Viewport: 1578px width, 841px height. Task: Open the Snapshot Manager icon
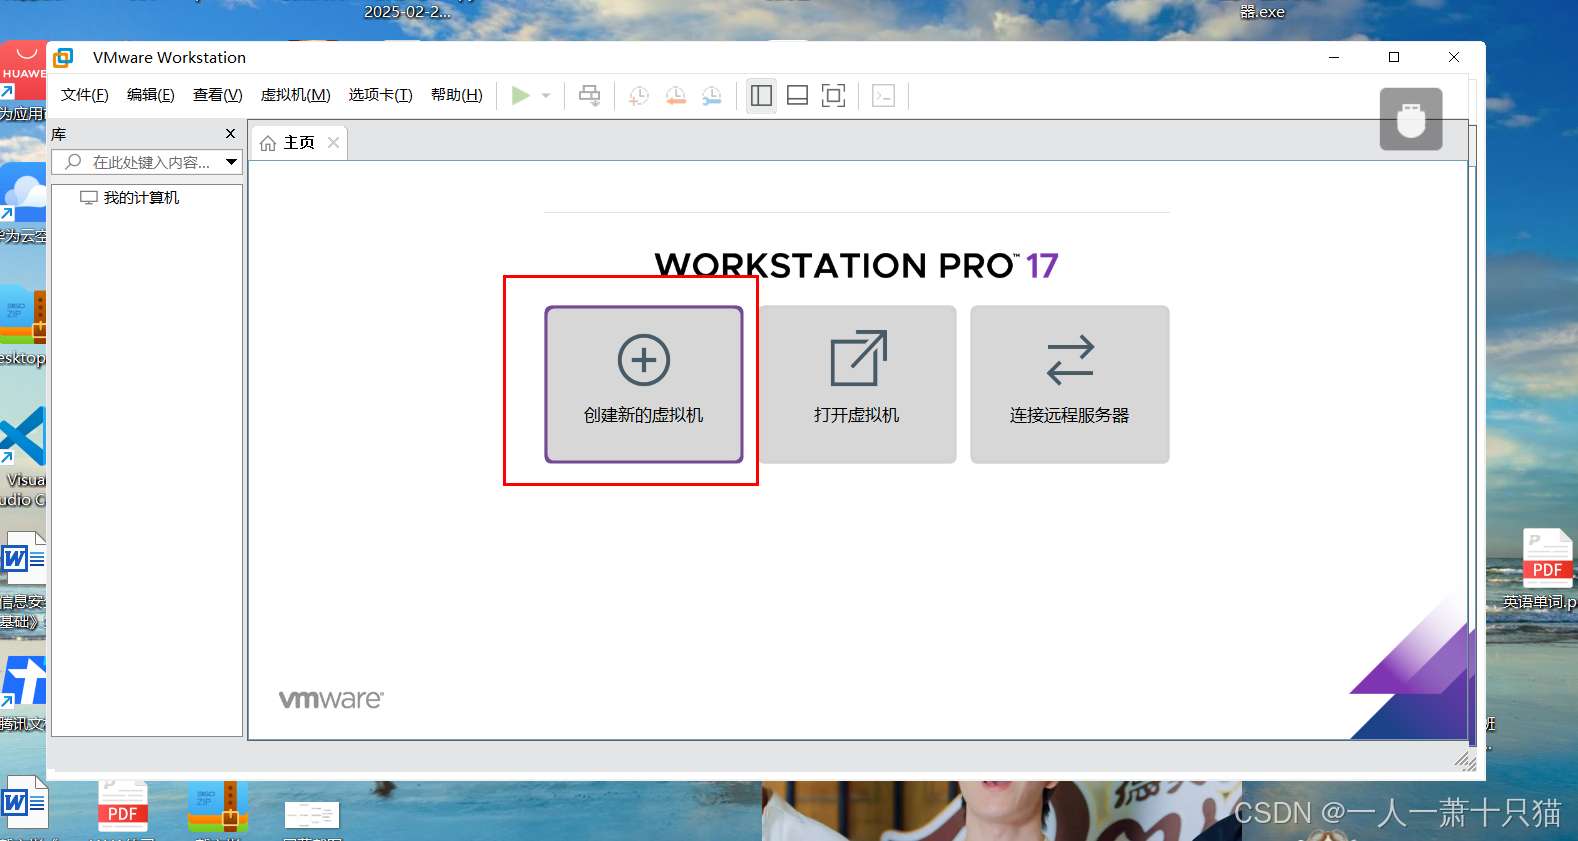tap(711, 96)
